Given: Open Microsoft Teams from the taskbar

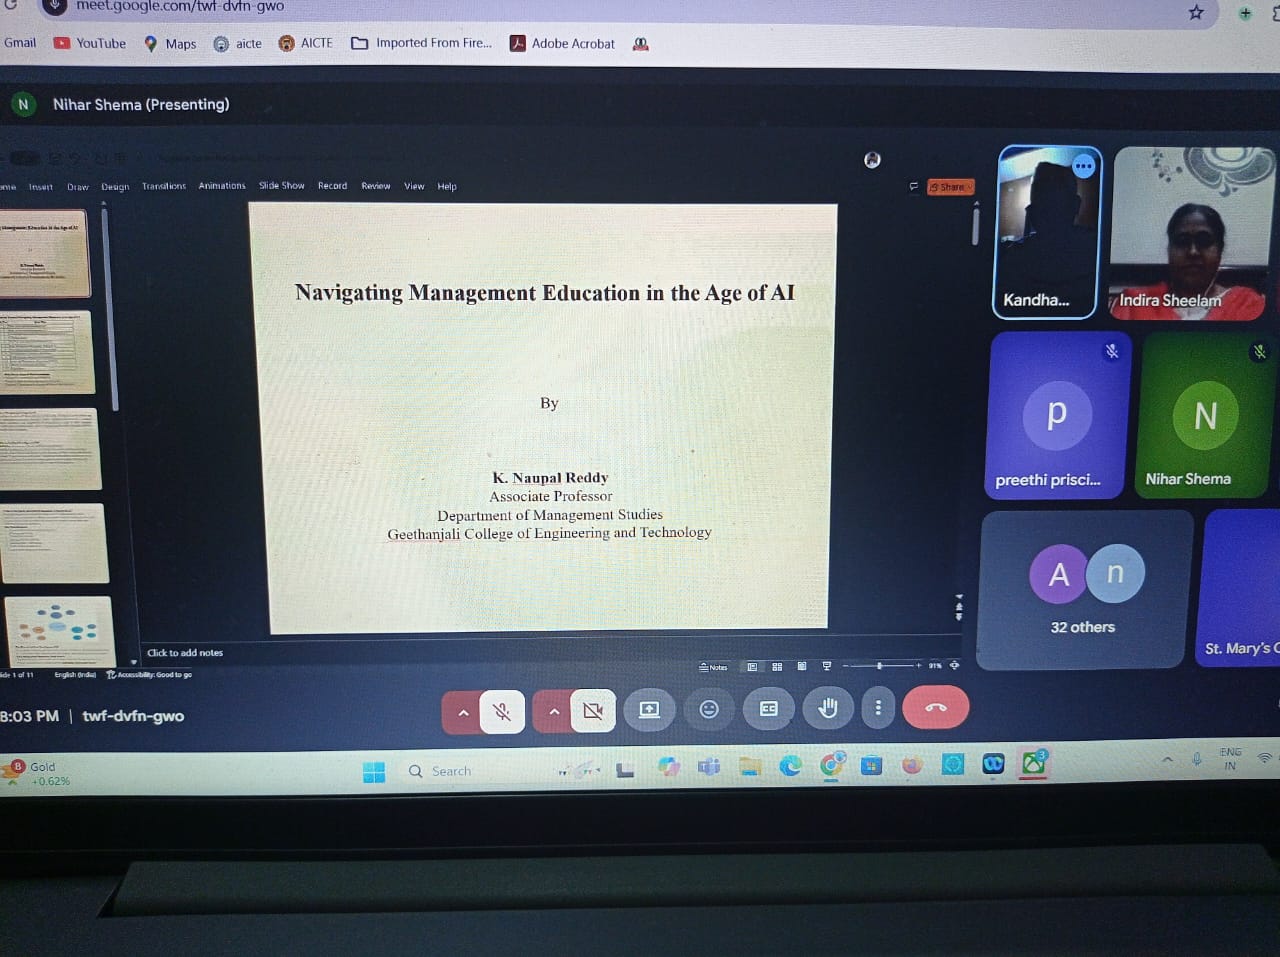Looking at the screenshot, I should (709, 767).
